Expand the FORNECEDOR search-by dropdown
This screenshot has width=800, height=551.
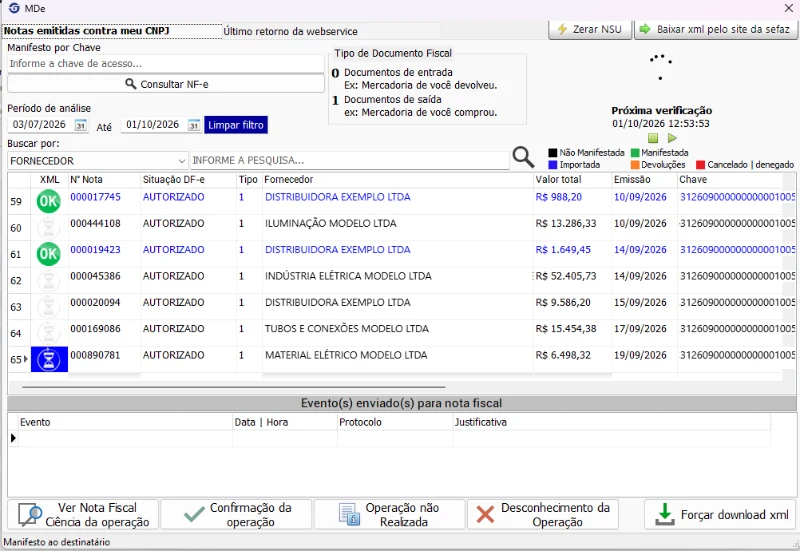pos(181,161)
